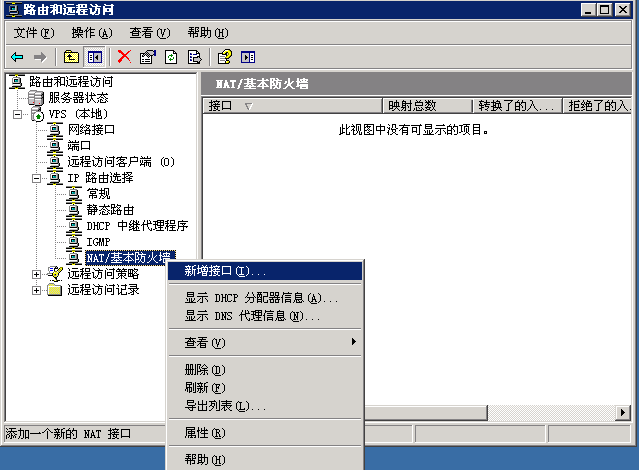Select 远程访问客户端 (0) node

(x=121, y=162)
